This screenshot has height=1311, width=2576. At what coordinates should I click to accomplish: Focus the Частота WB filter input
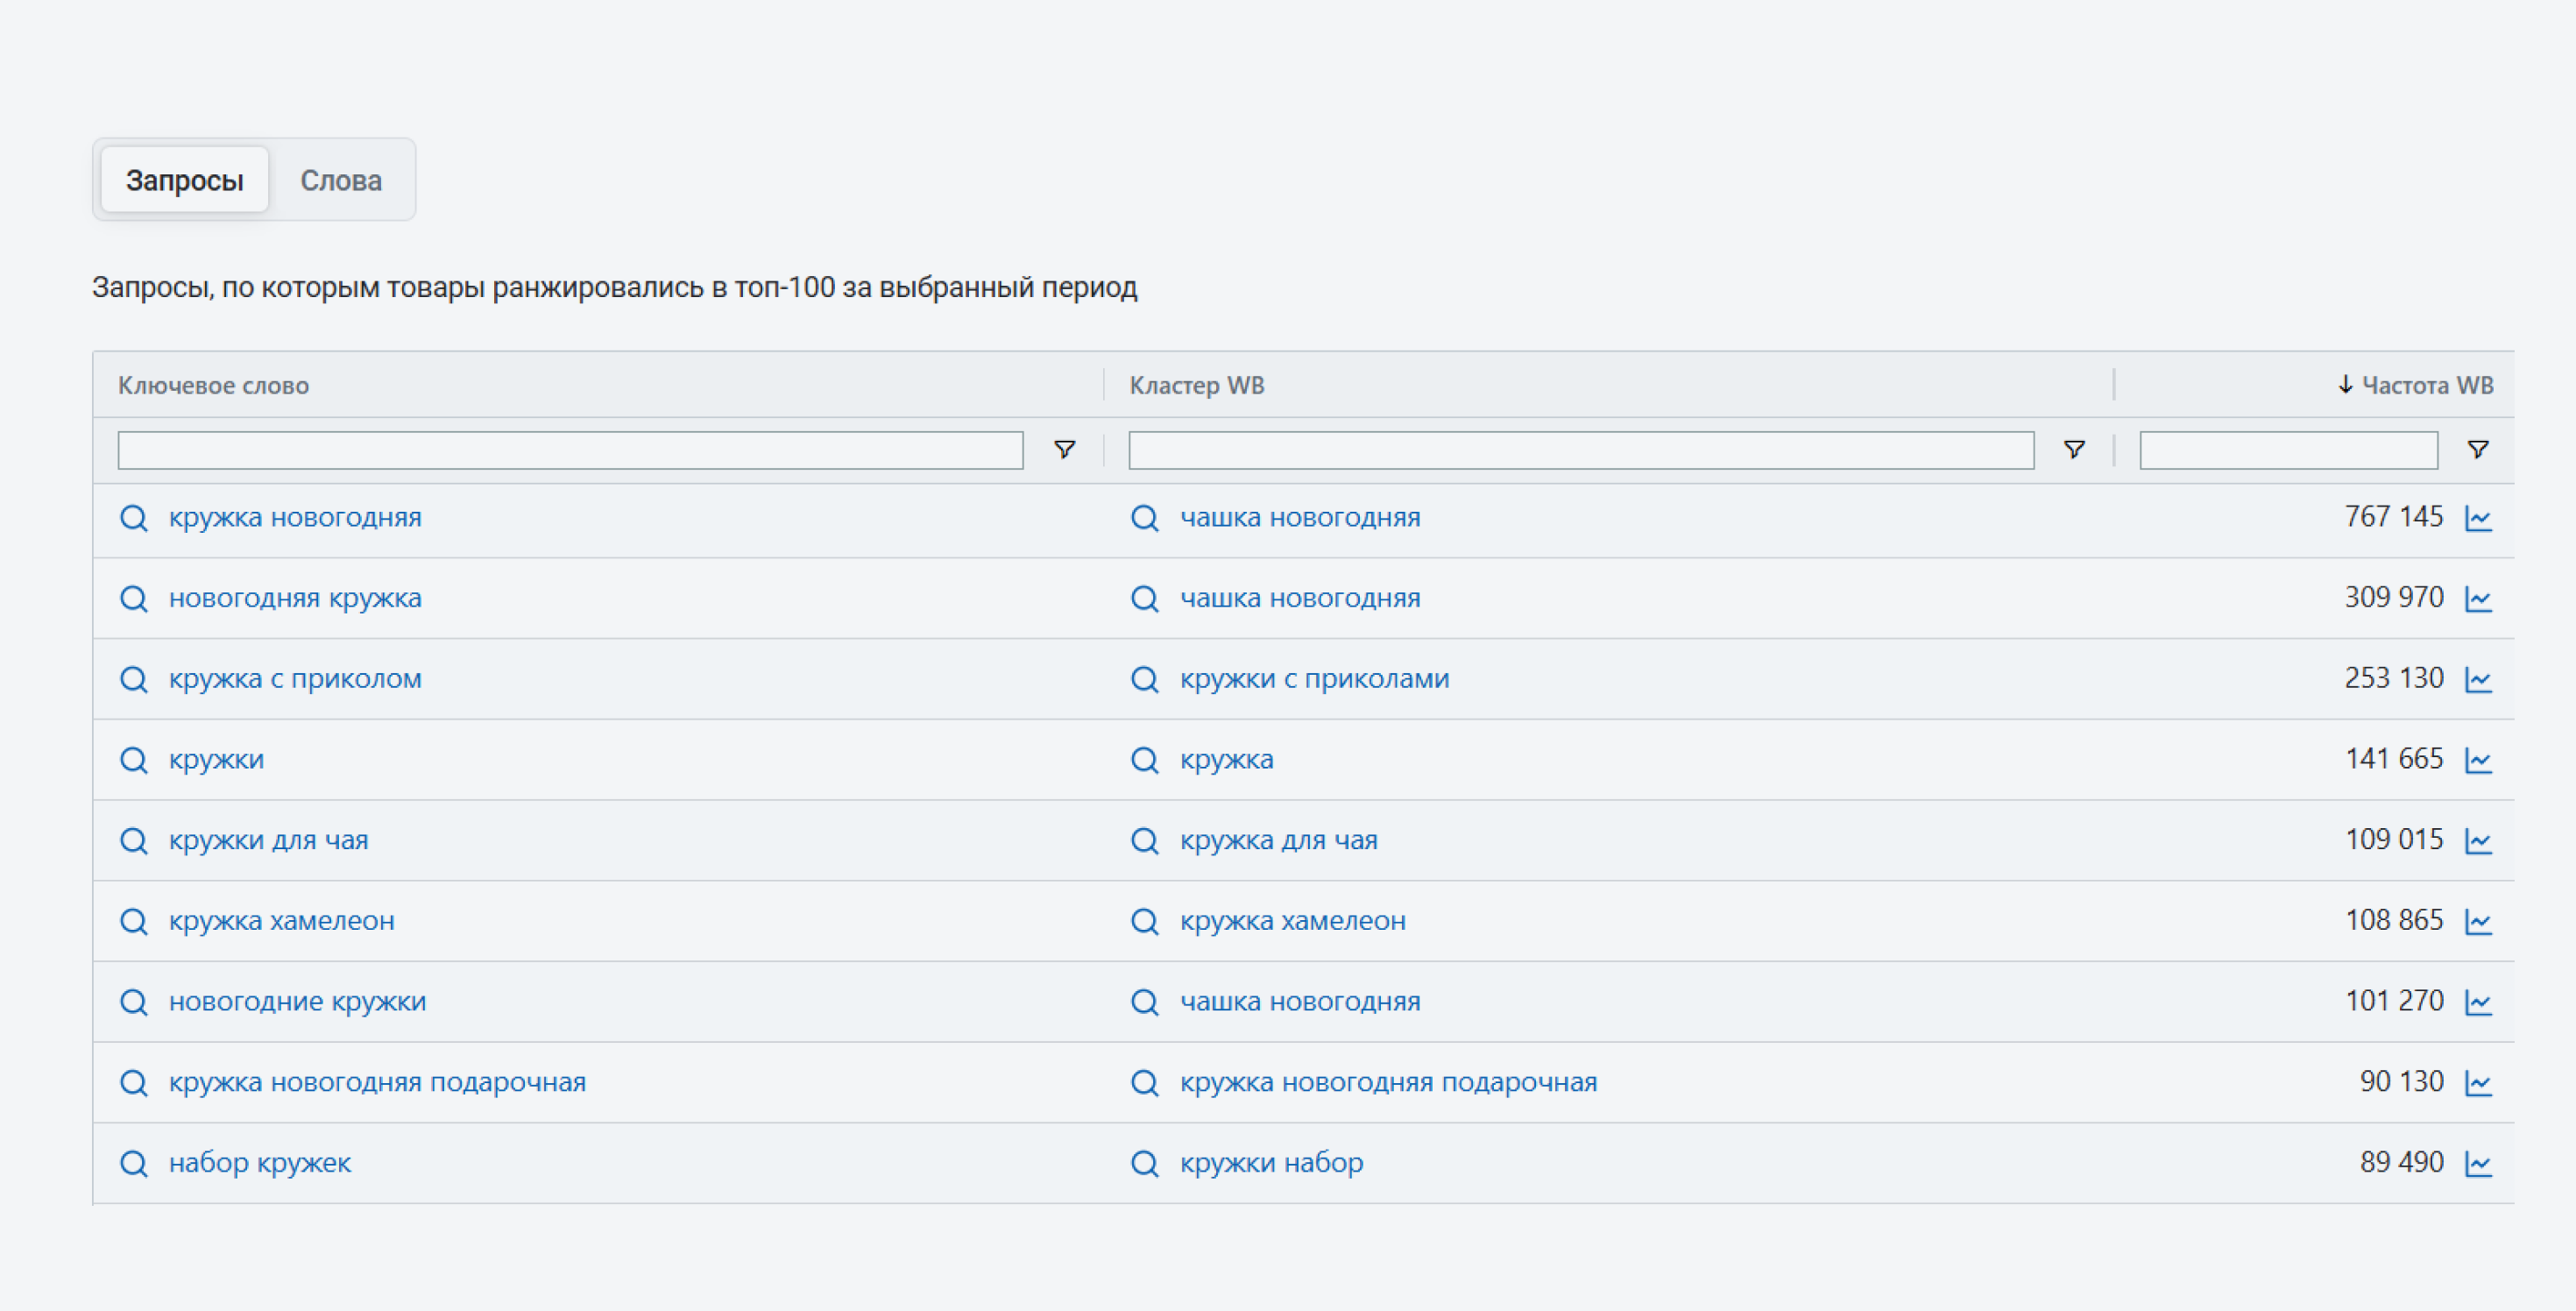(2288, 450)
